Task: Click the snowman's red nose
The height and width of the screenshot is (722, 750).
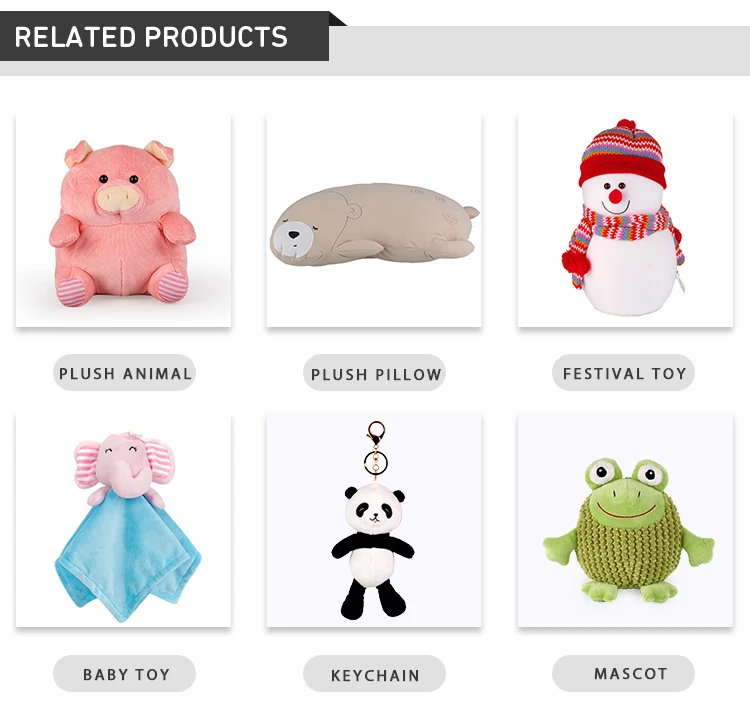Action: (616, 196)
